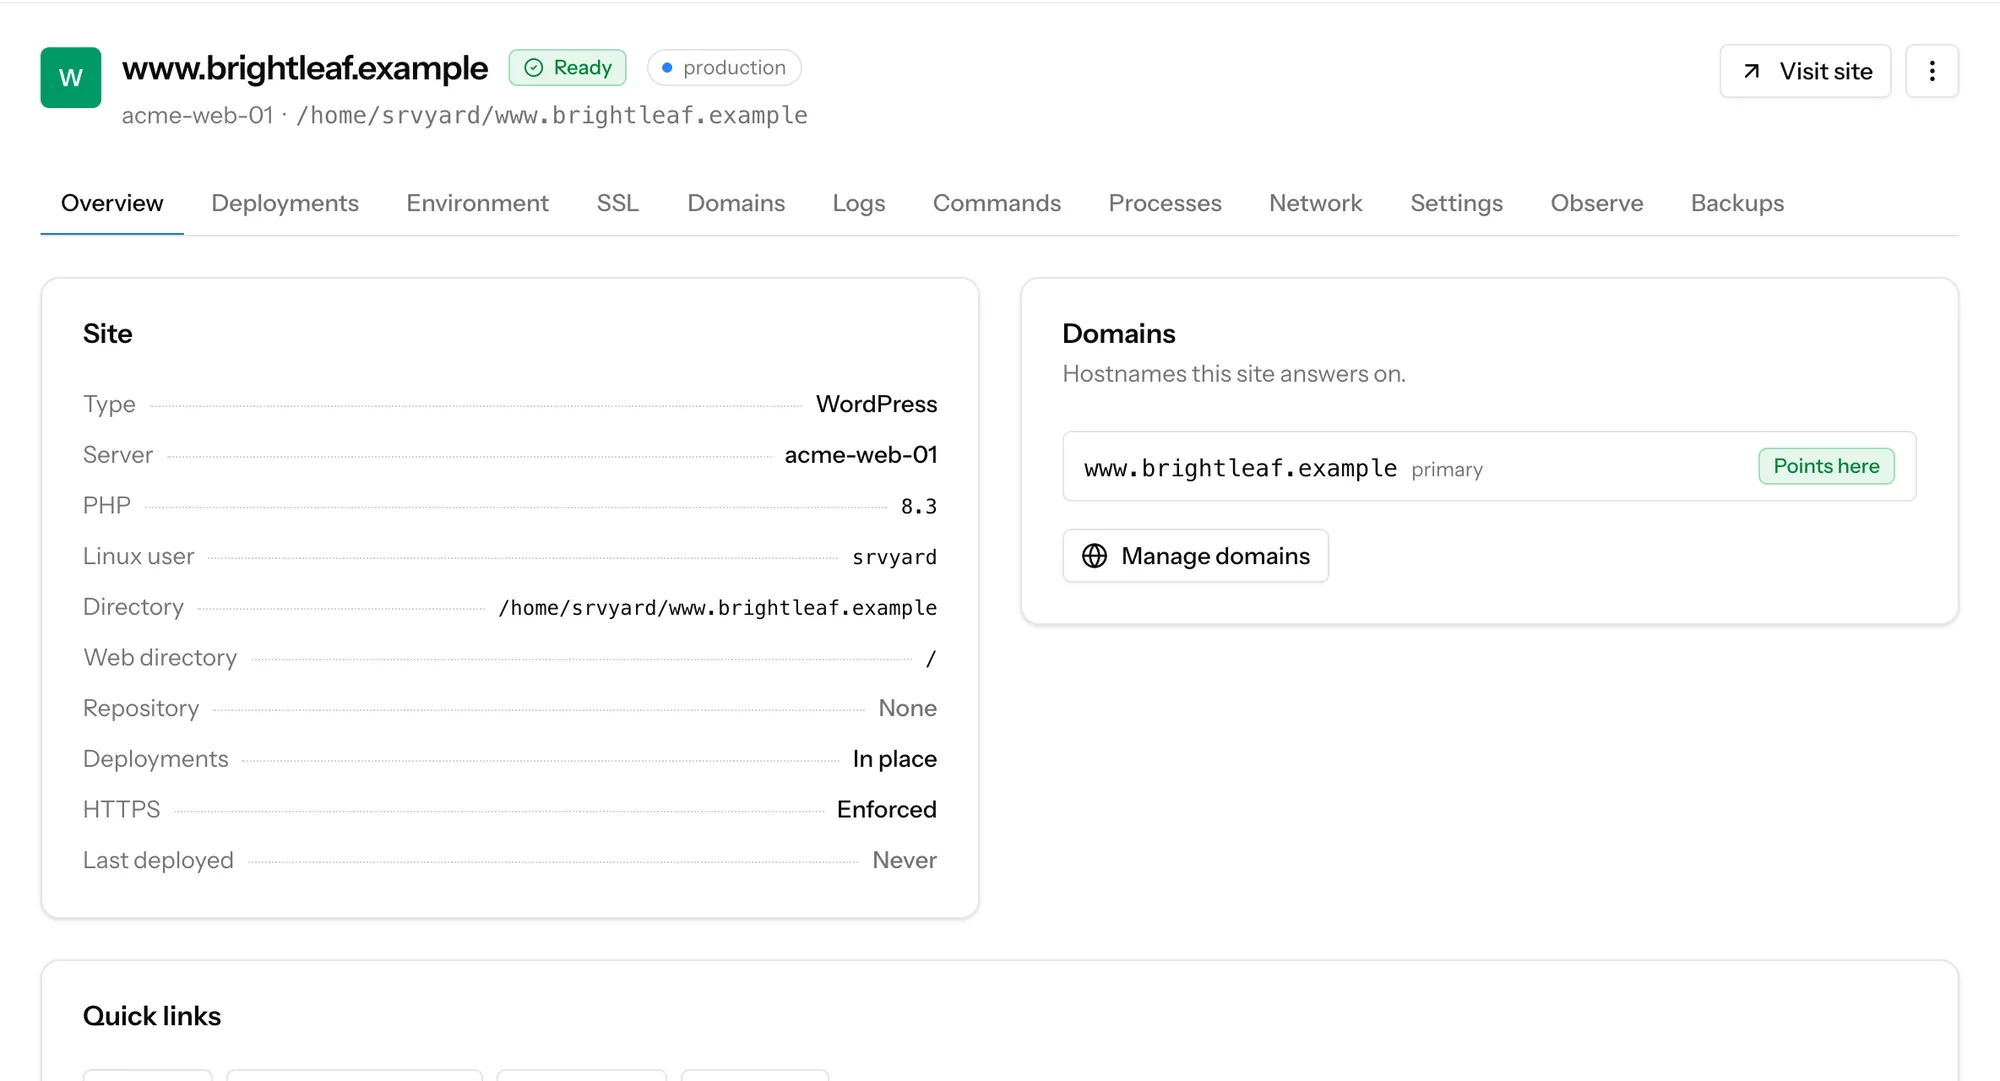Click the PHP label in Site card
Image resolution: width=2000 pixels, height=1081 pixels.
107,506
